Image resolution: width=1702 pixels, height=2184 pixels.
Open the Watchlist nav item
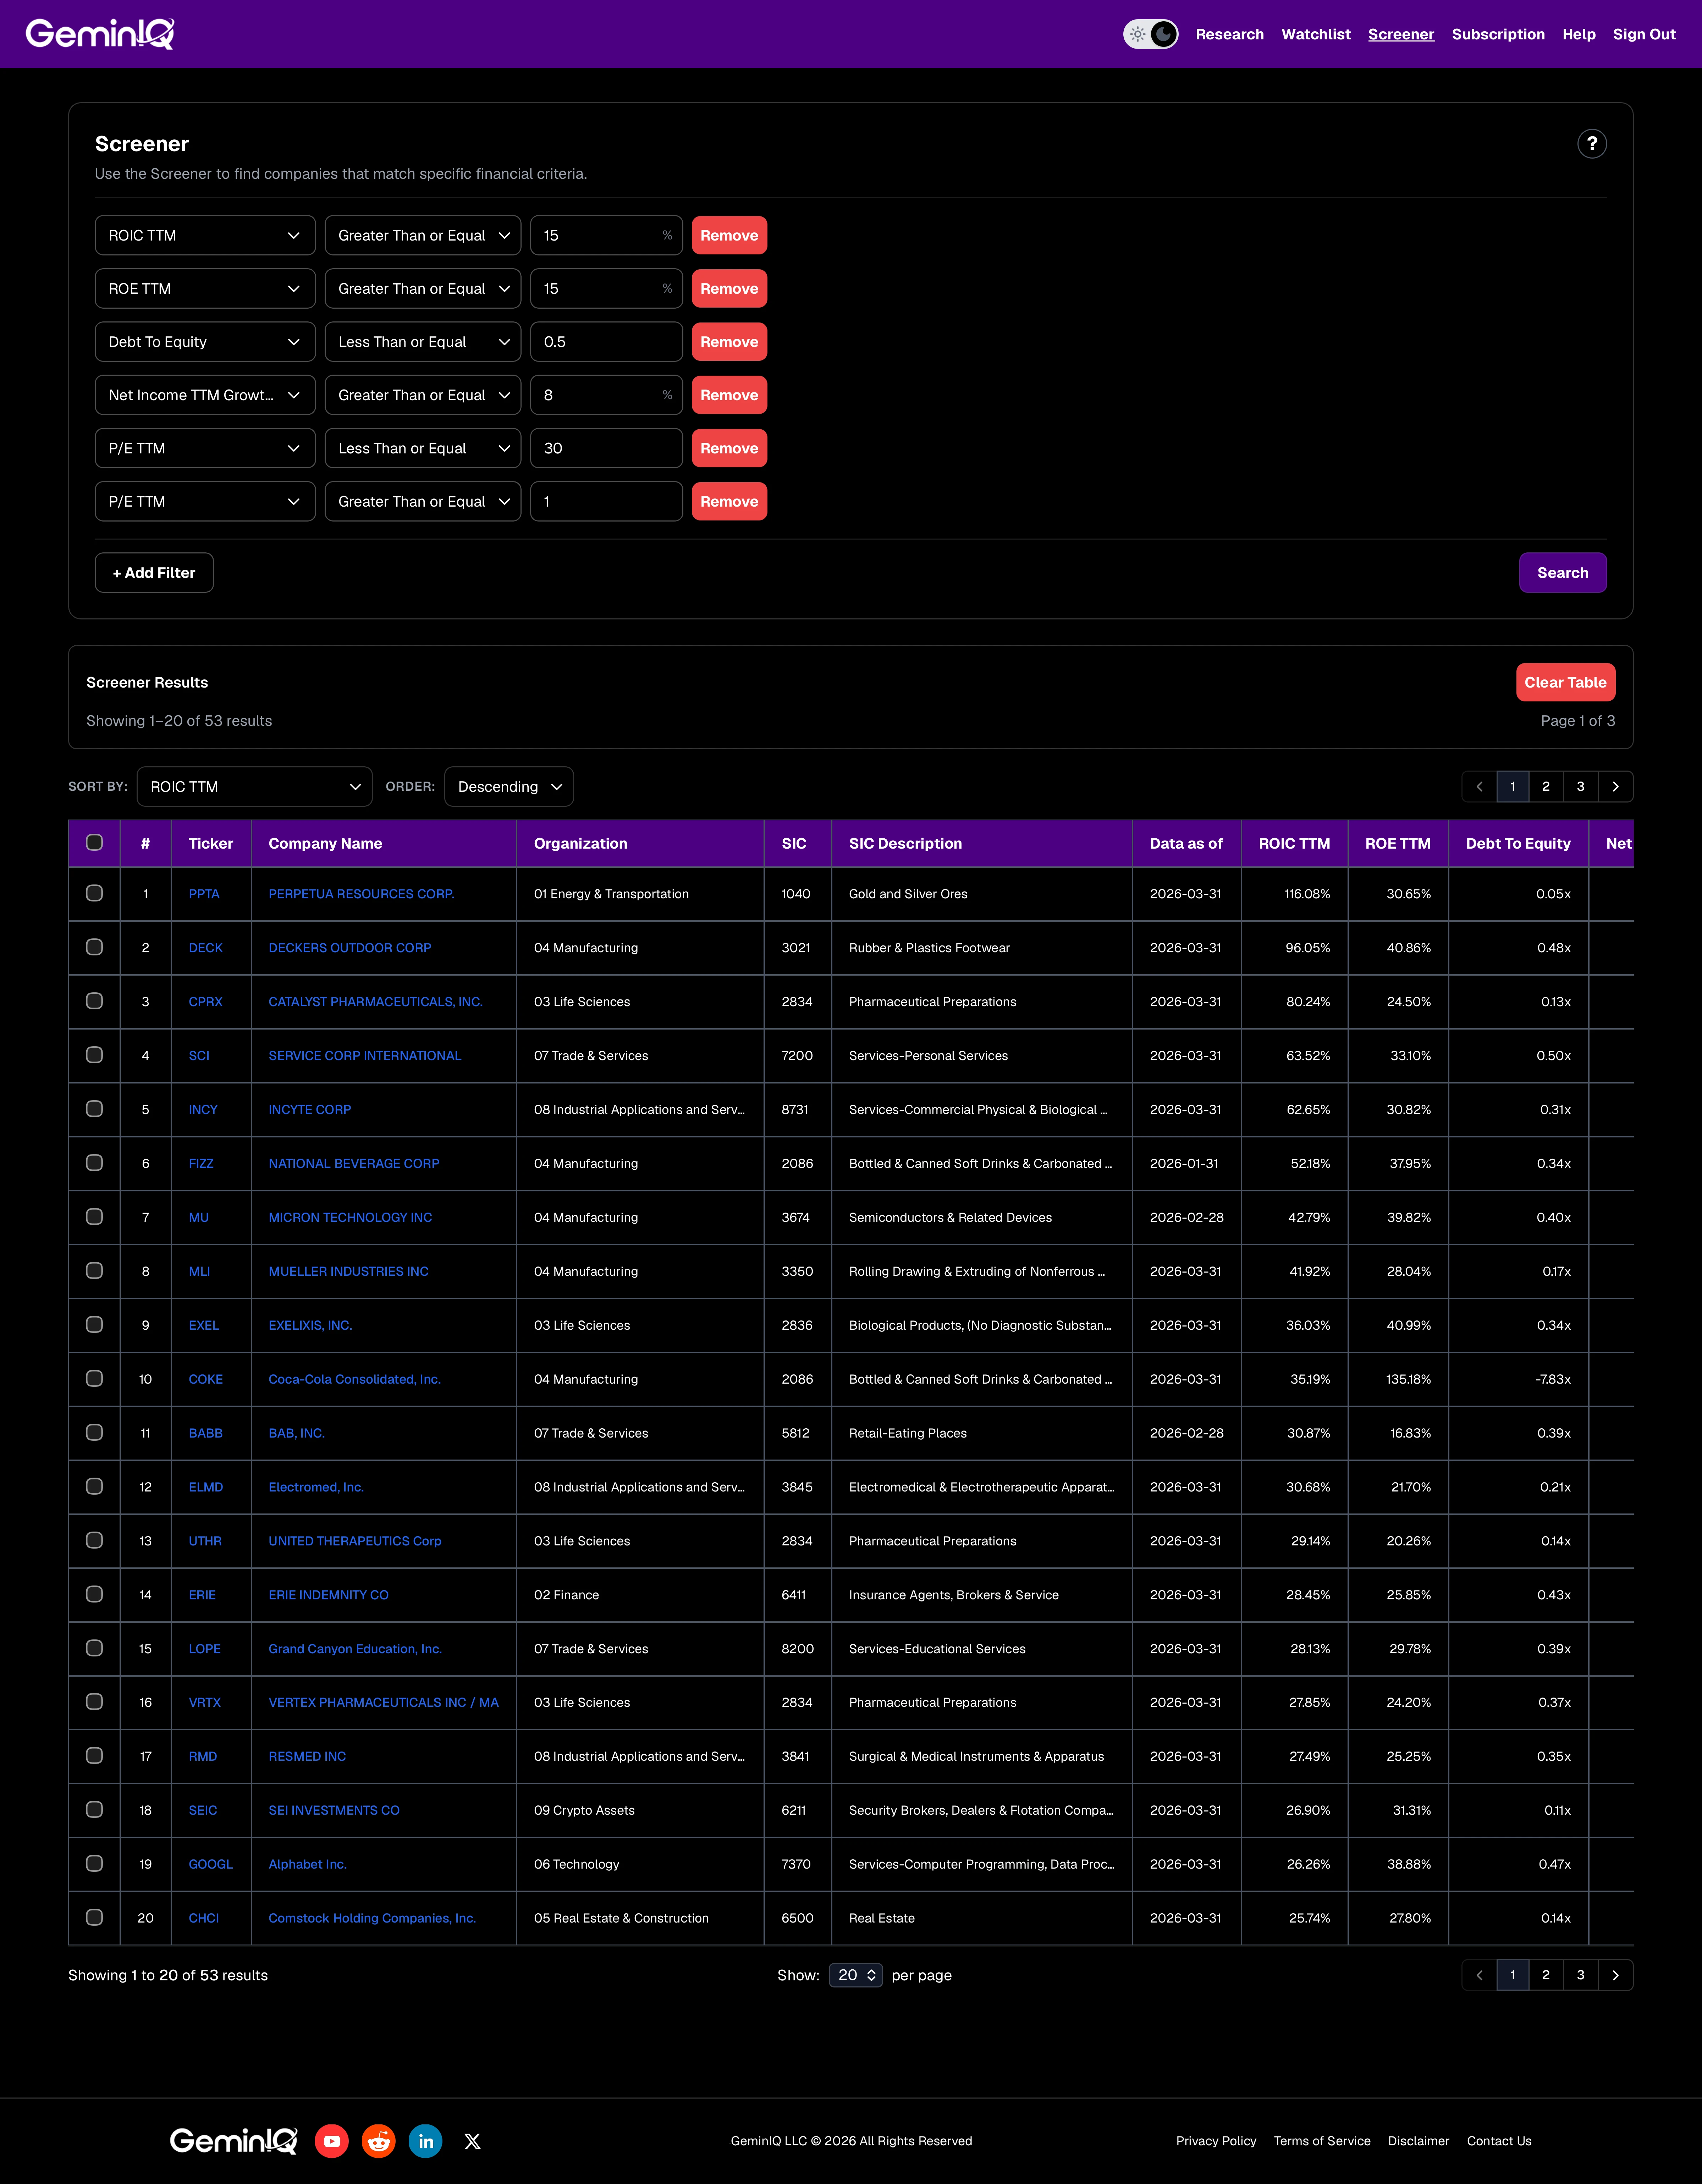point(1316,34)
